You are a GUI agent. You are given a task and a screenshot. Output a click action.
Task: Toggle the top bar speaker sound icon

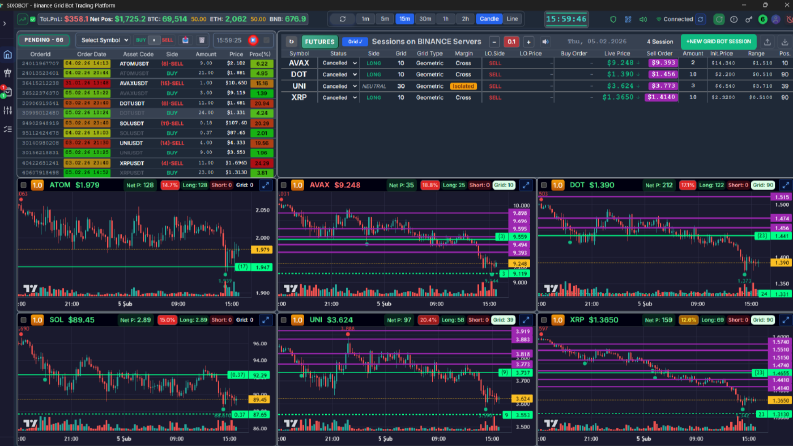[643, 20]
